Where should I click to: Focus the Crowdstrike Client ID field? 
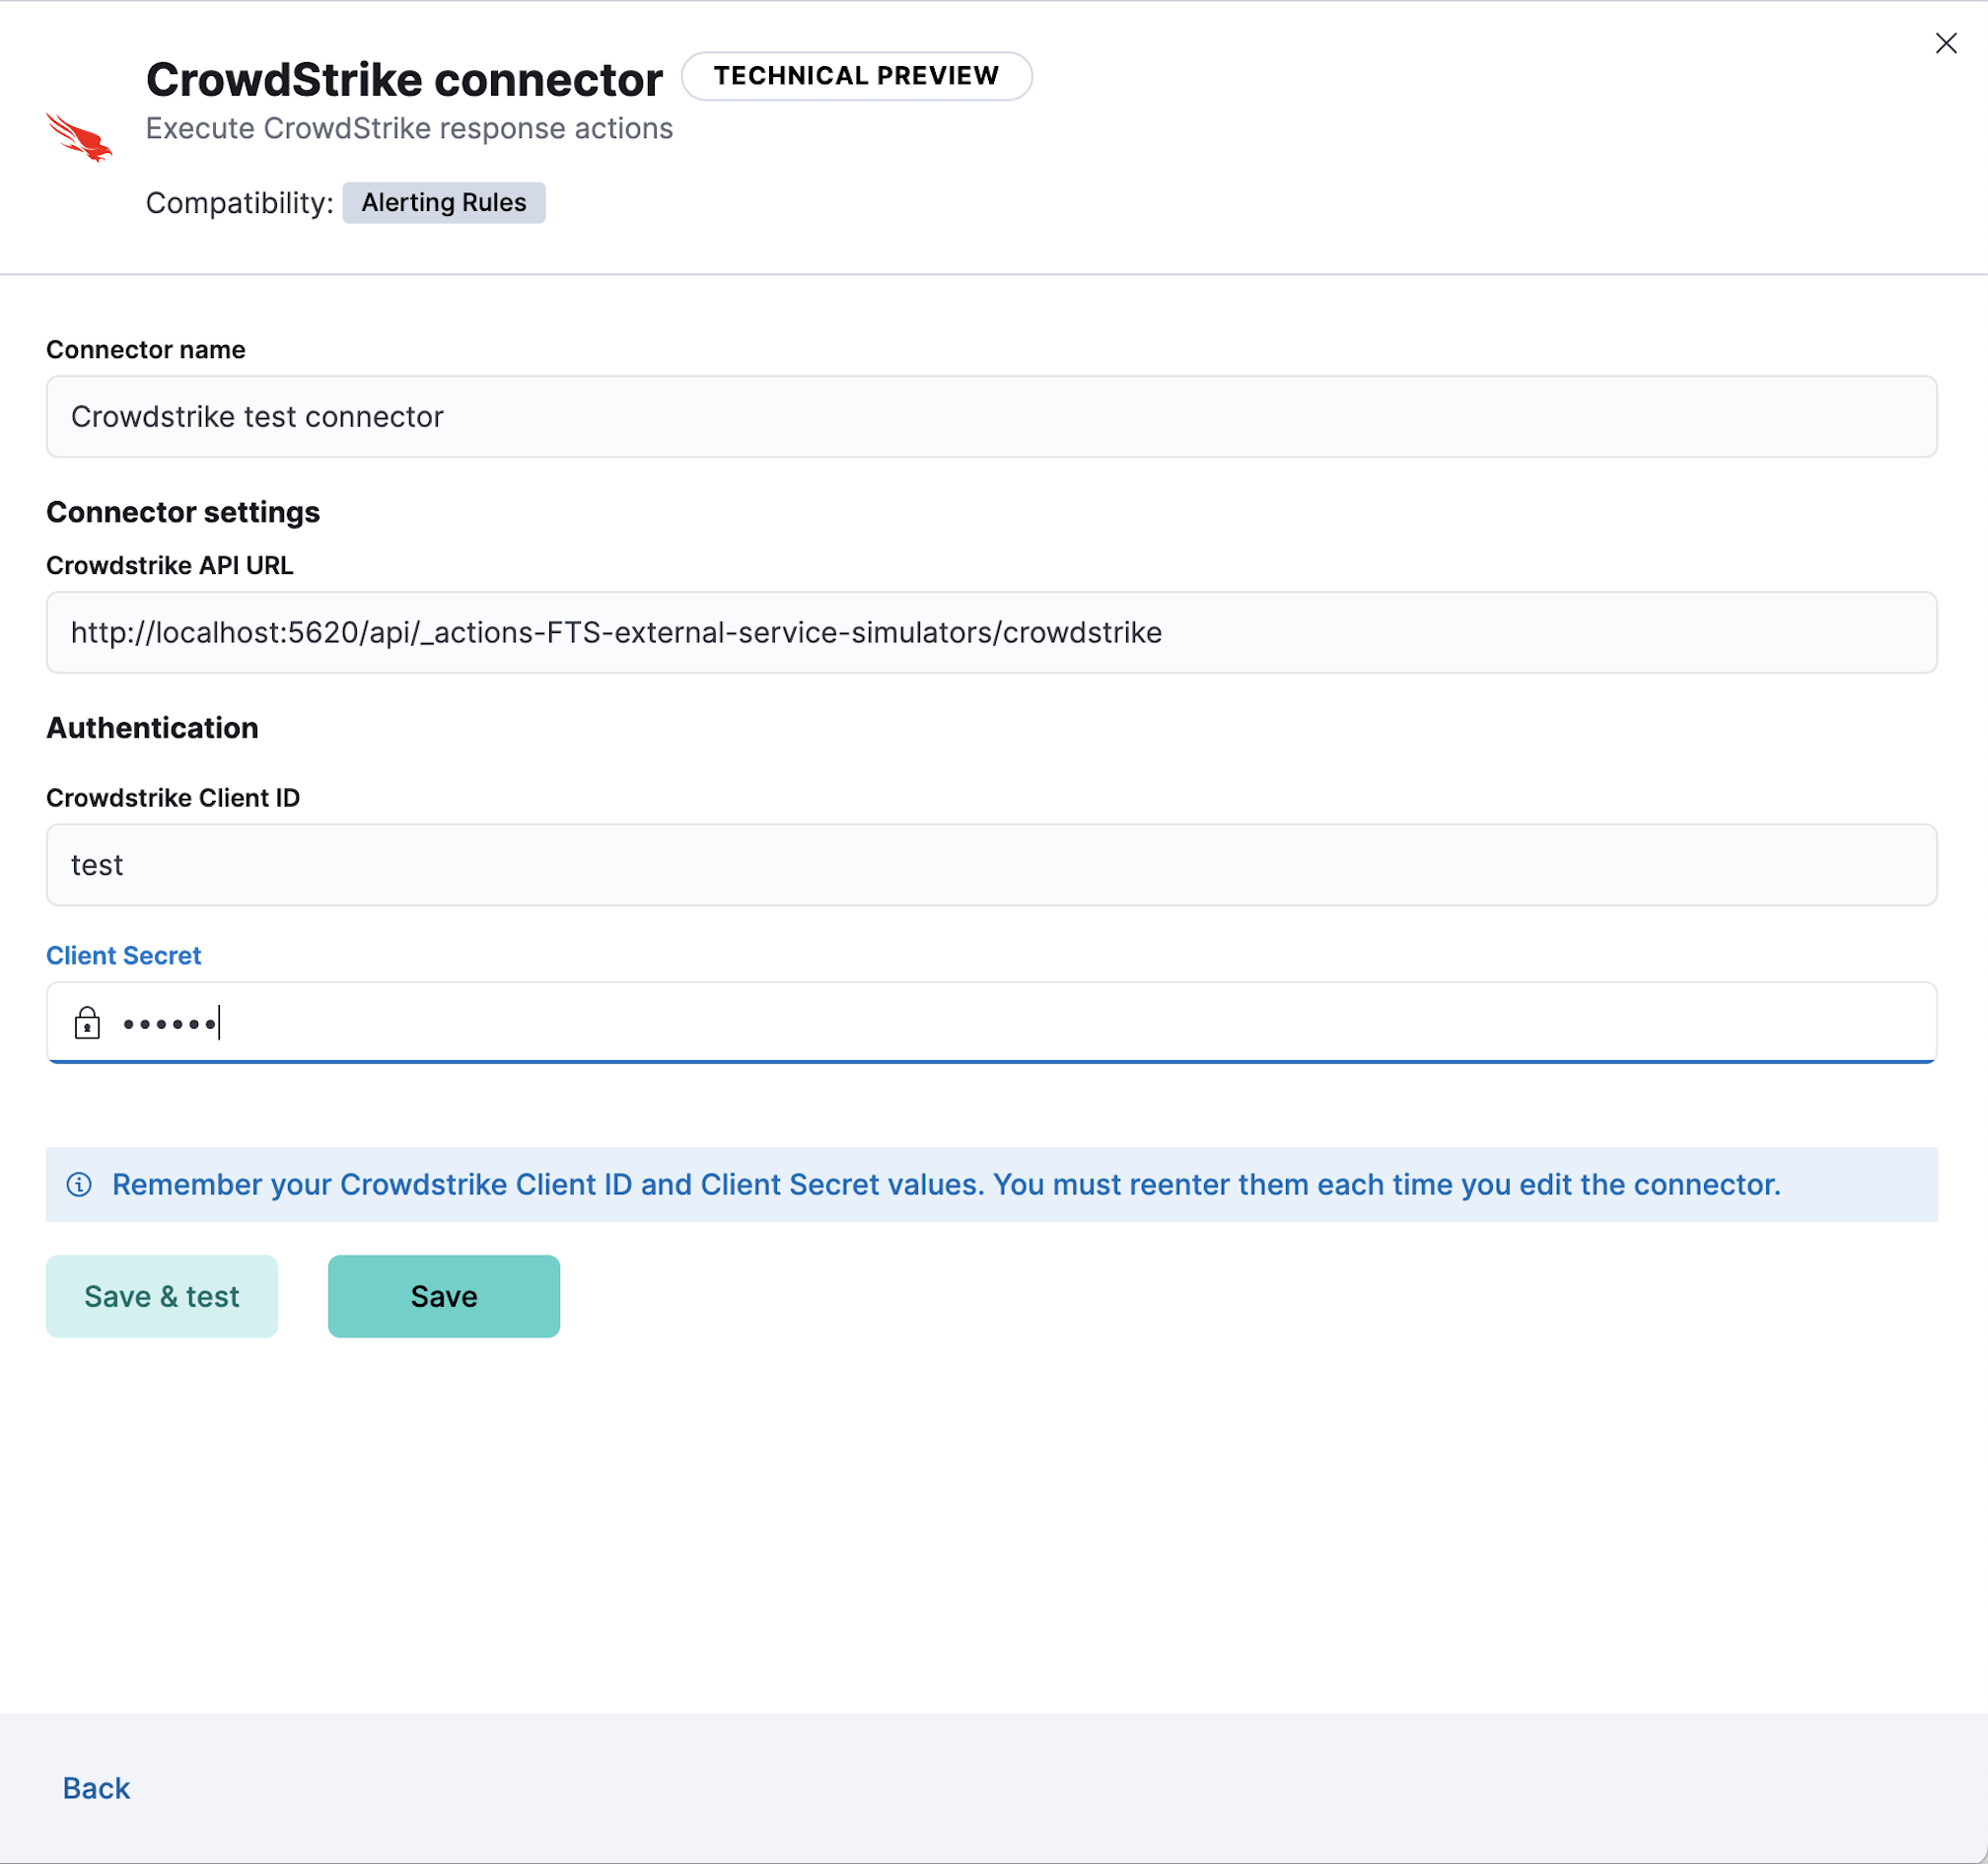[x=991, y=864]
